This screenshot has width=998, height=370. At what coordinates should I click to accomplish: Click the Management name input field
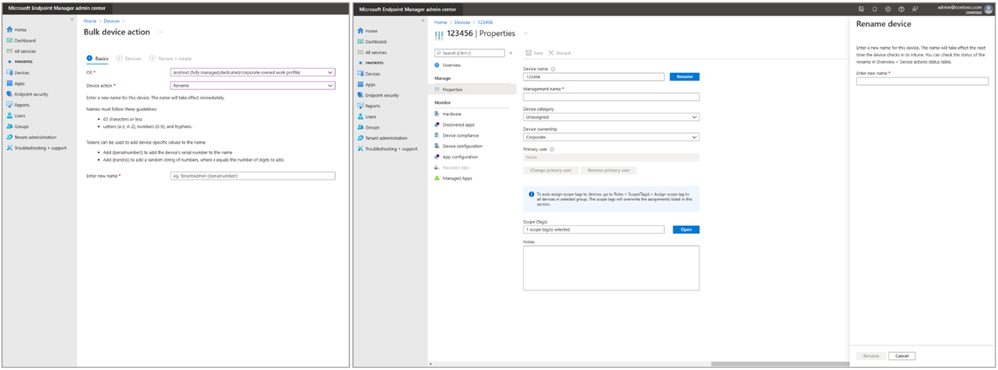[611, 97]
